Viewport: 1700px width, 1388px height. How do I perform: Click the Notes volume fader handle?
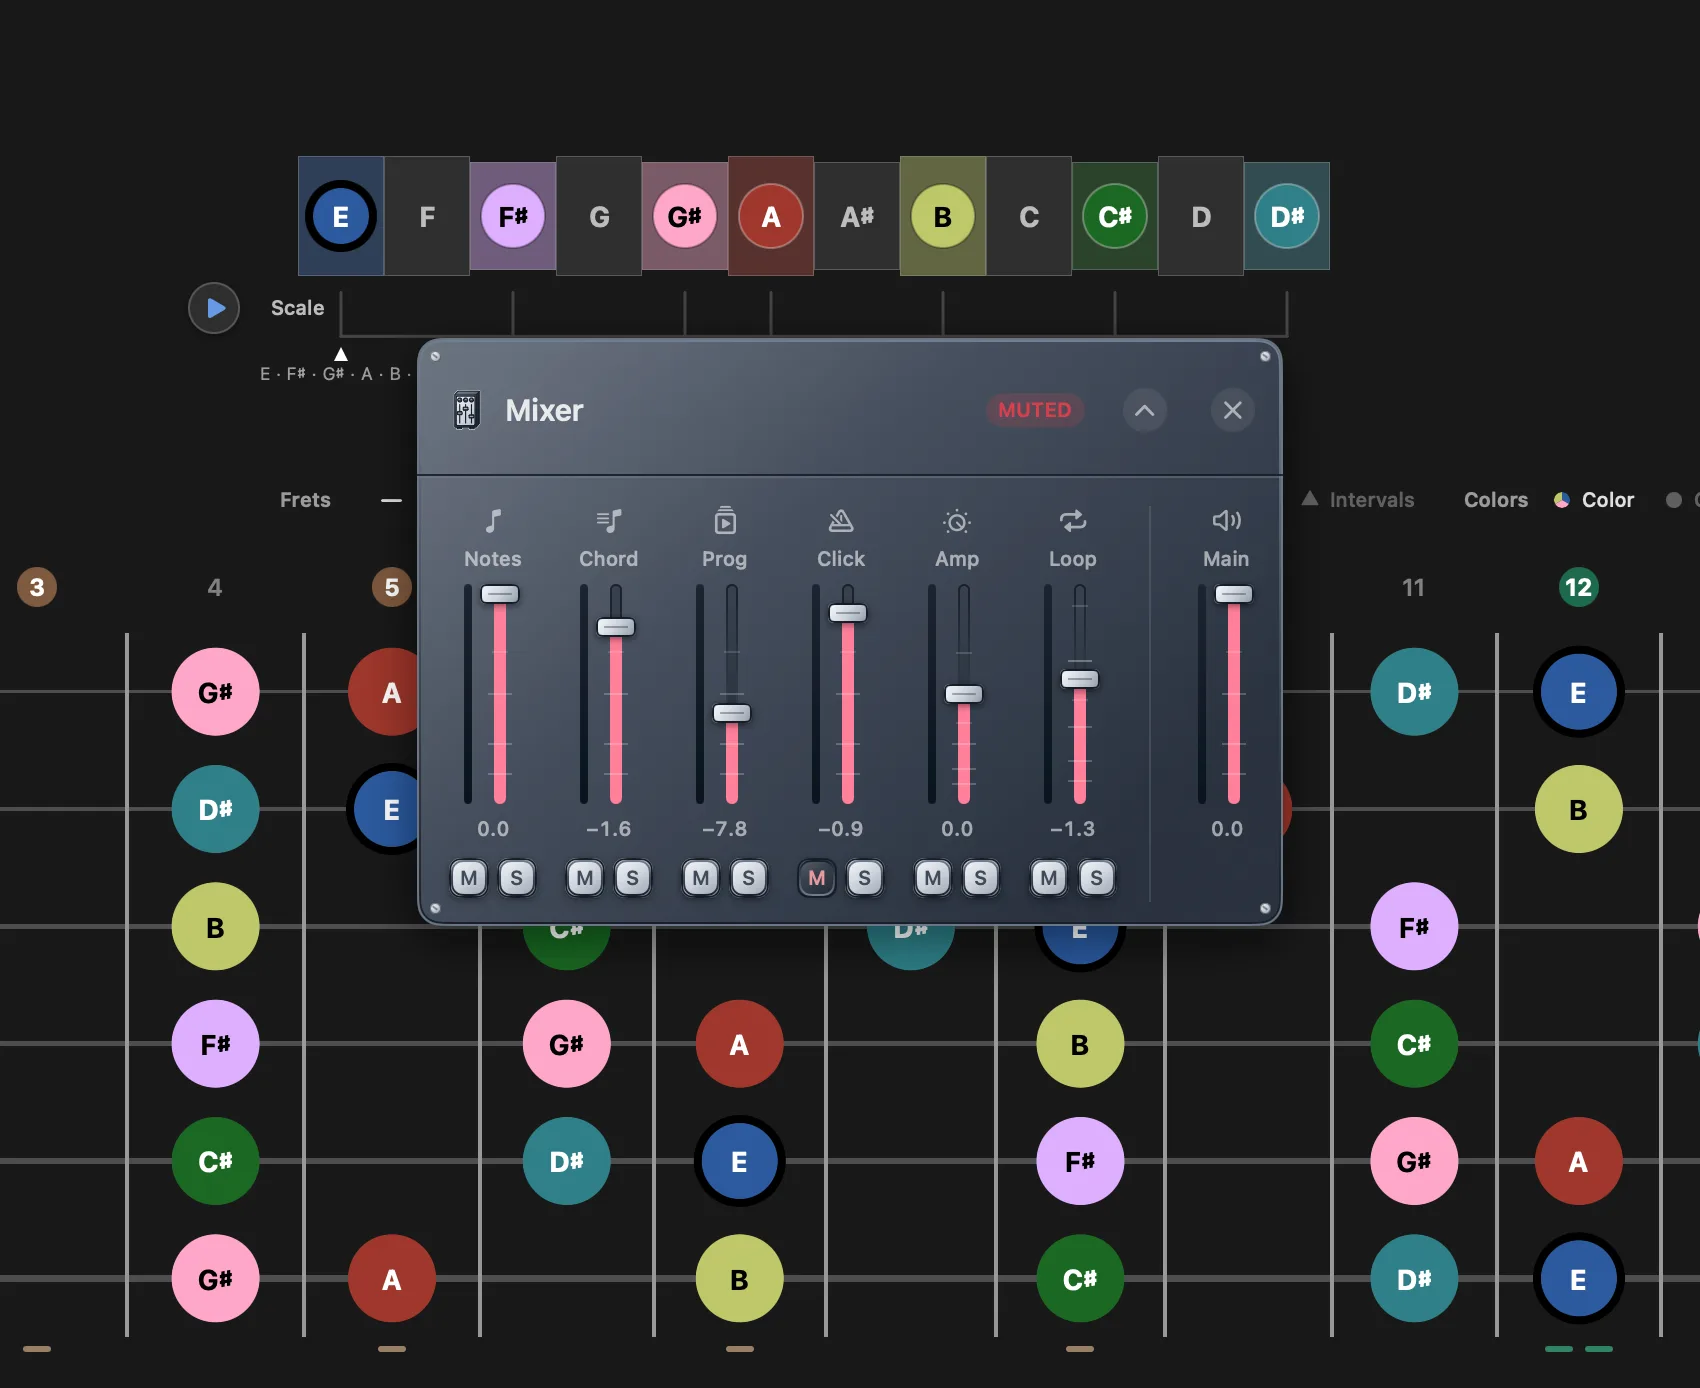(x=500, y=594)
